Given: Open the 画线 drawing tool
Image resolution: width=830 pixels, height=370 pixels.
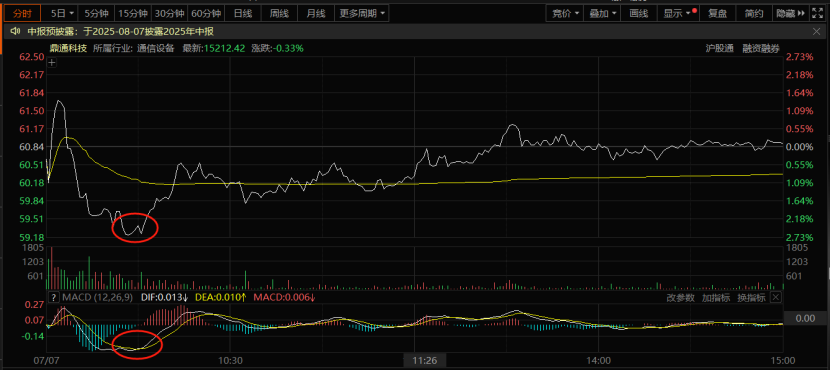Looking at the screenshot, I should [639, 14].
